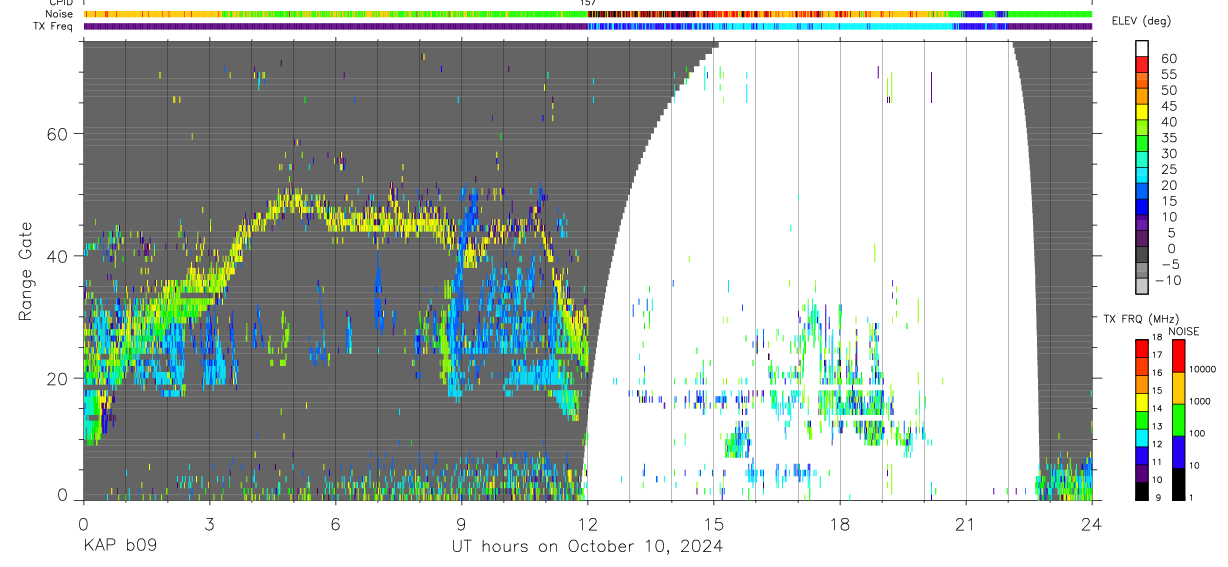The width and height of the screenshot is (1228, 567).
Task: Click the 'TX Freq' row label at top
Action: (54, 25)
